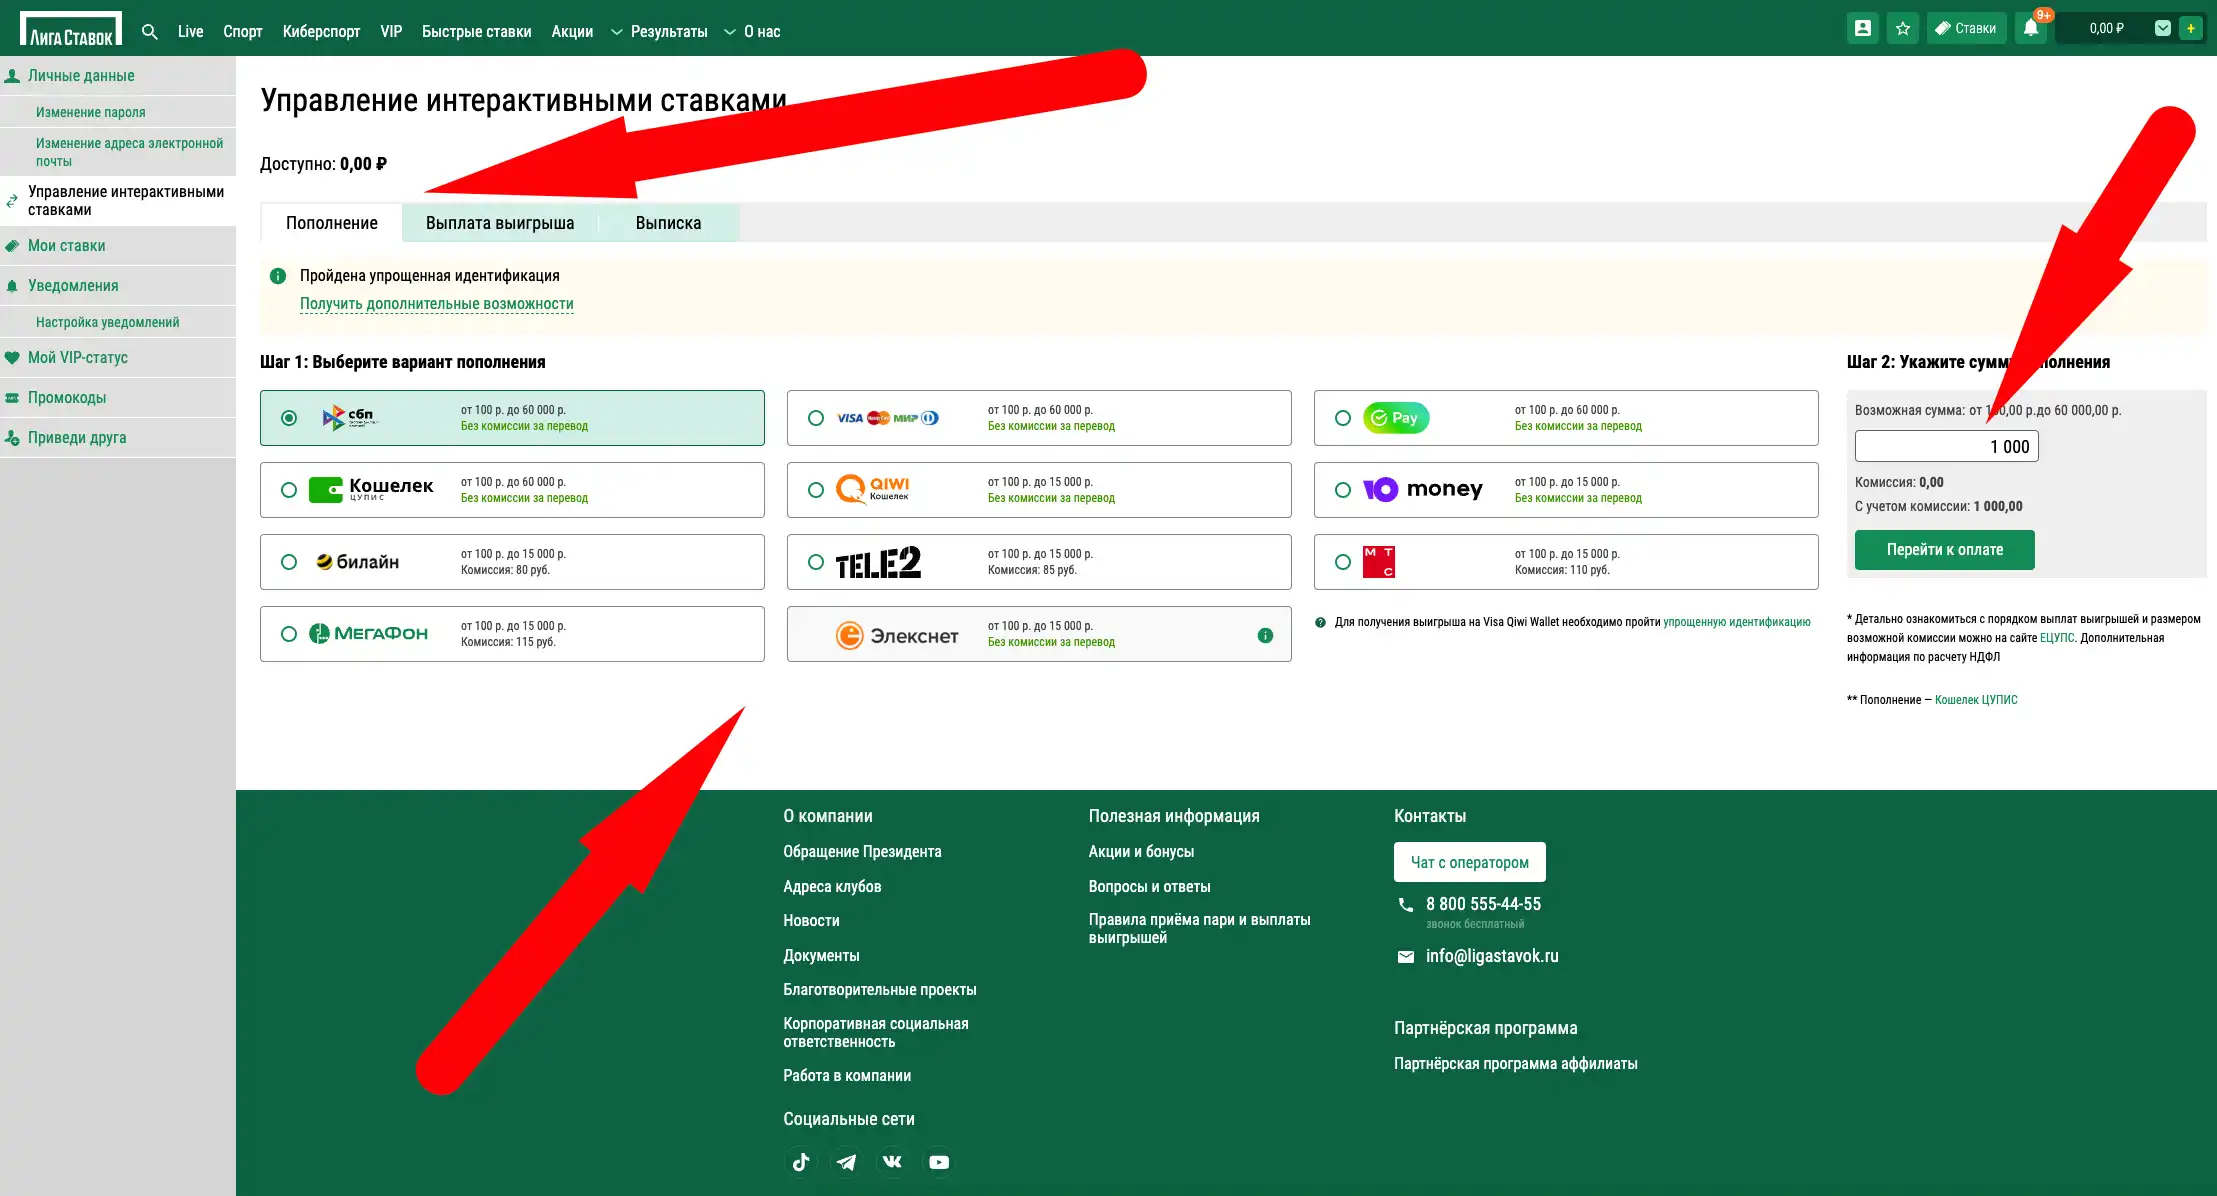Screen dimensions: 2217x1196
Task: Open Партнёрская программа аффилиаты link
Action: coord(1516,1064)
